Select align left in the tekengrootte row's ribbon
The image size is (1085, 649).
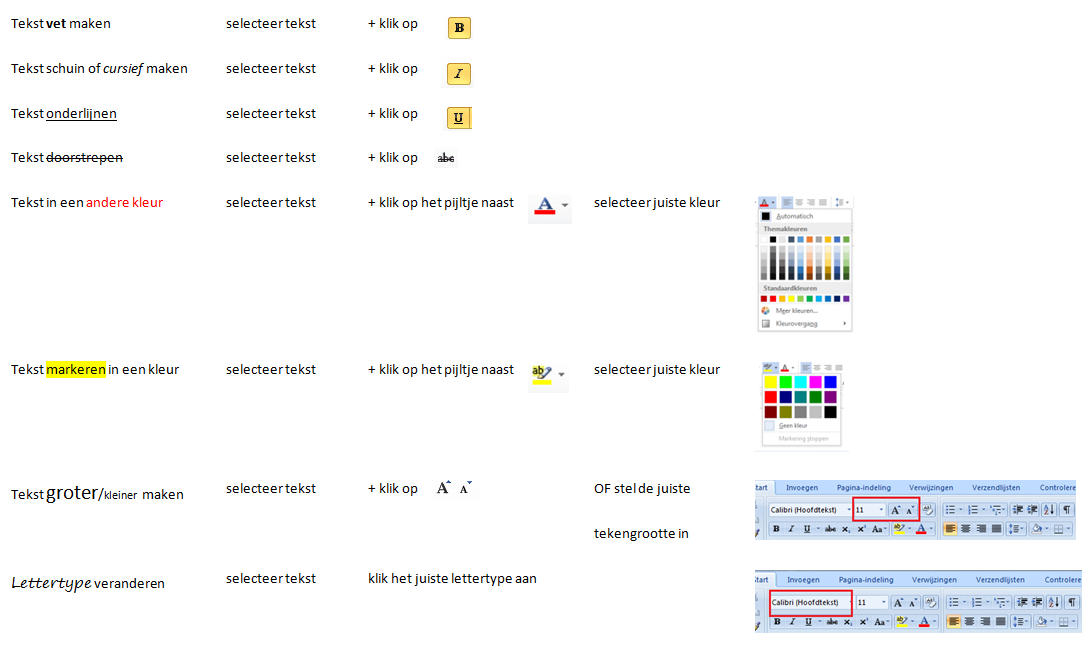point(951,529)
